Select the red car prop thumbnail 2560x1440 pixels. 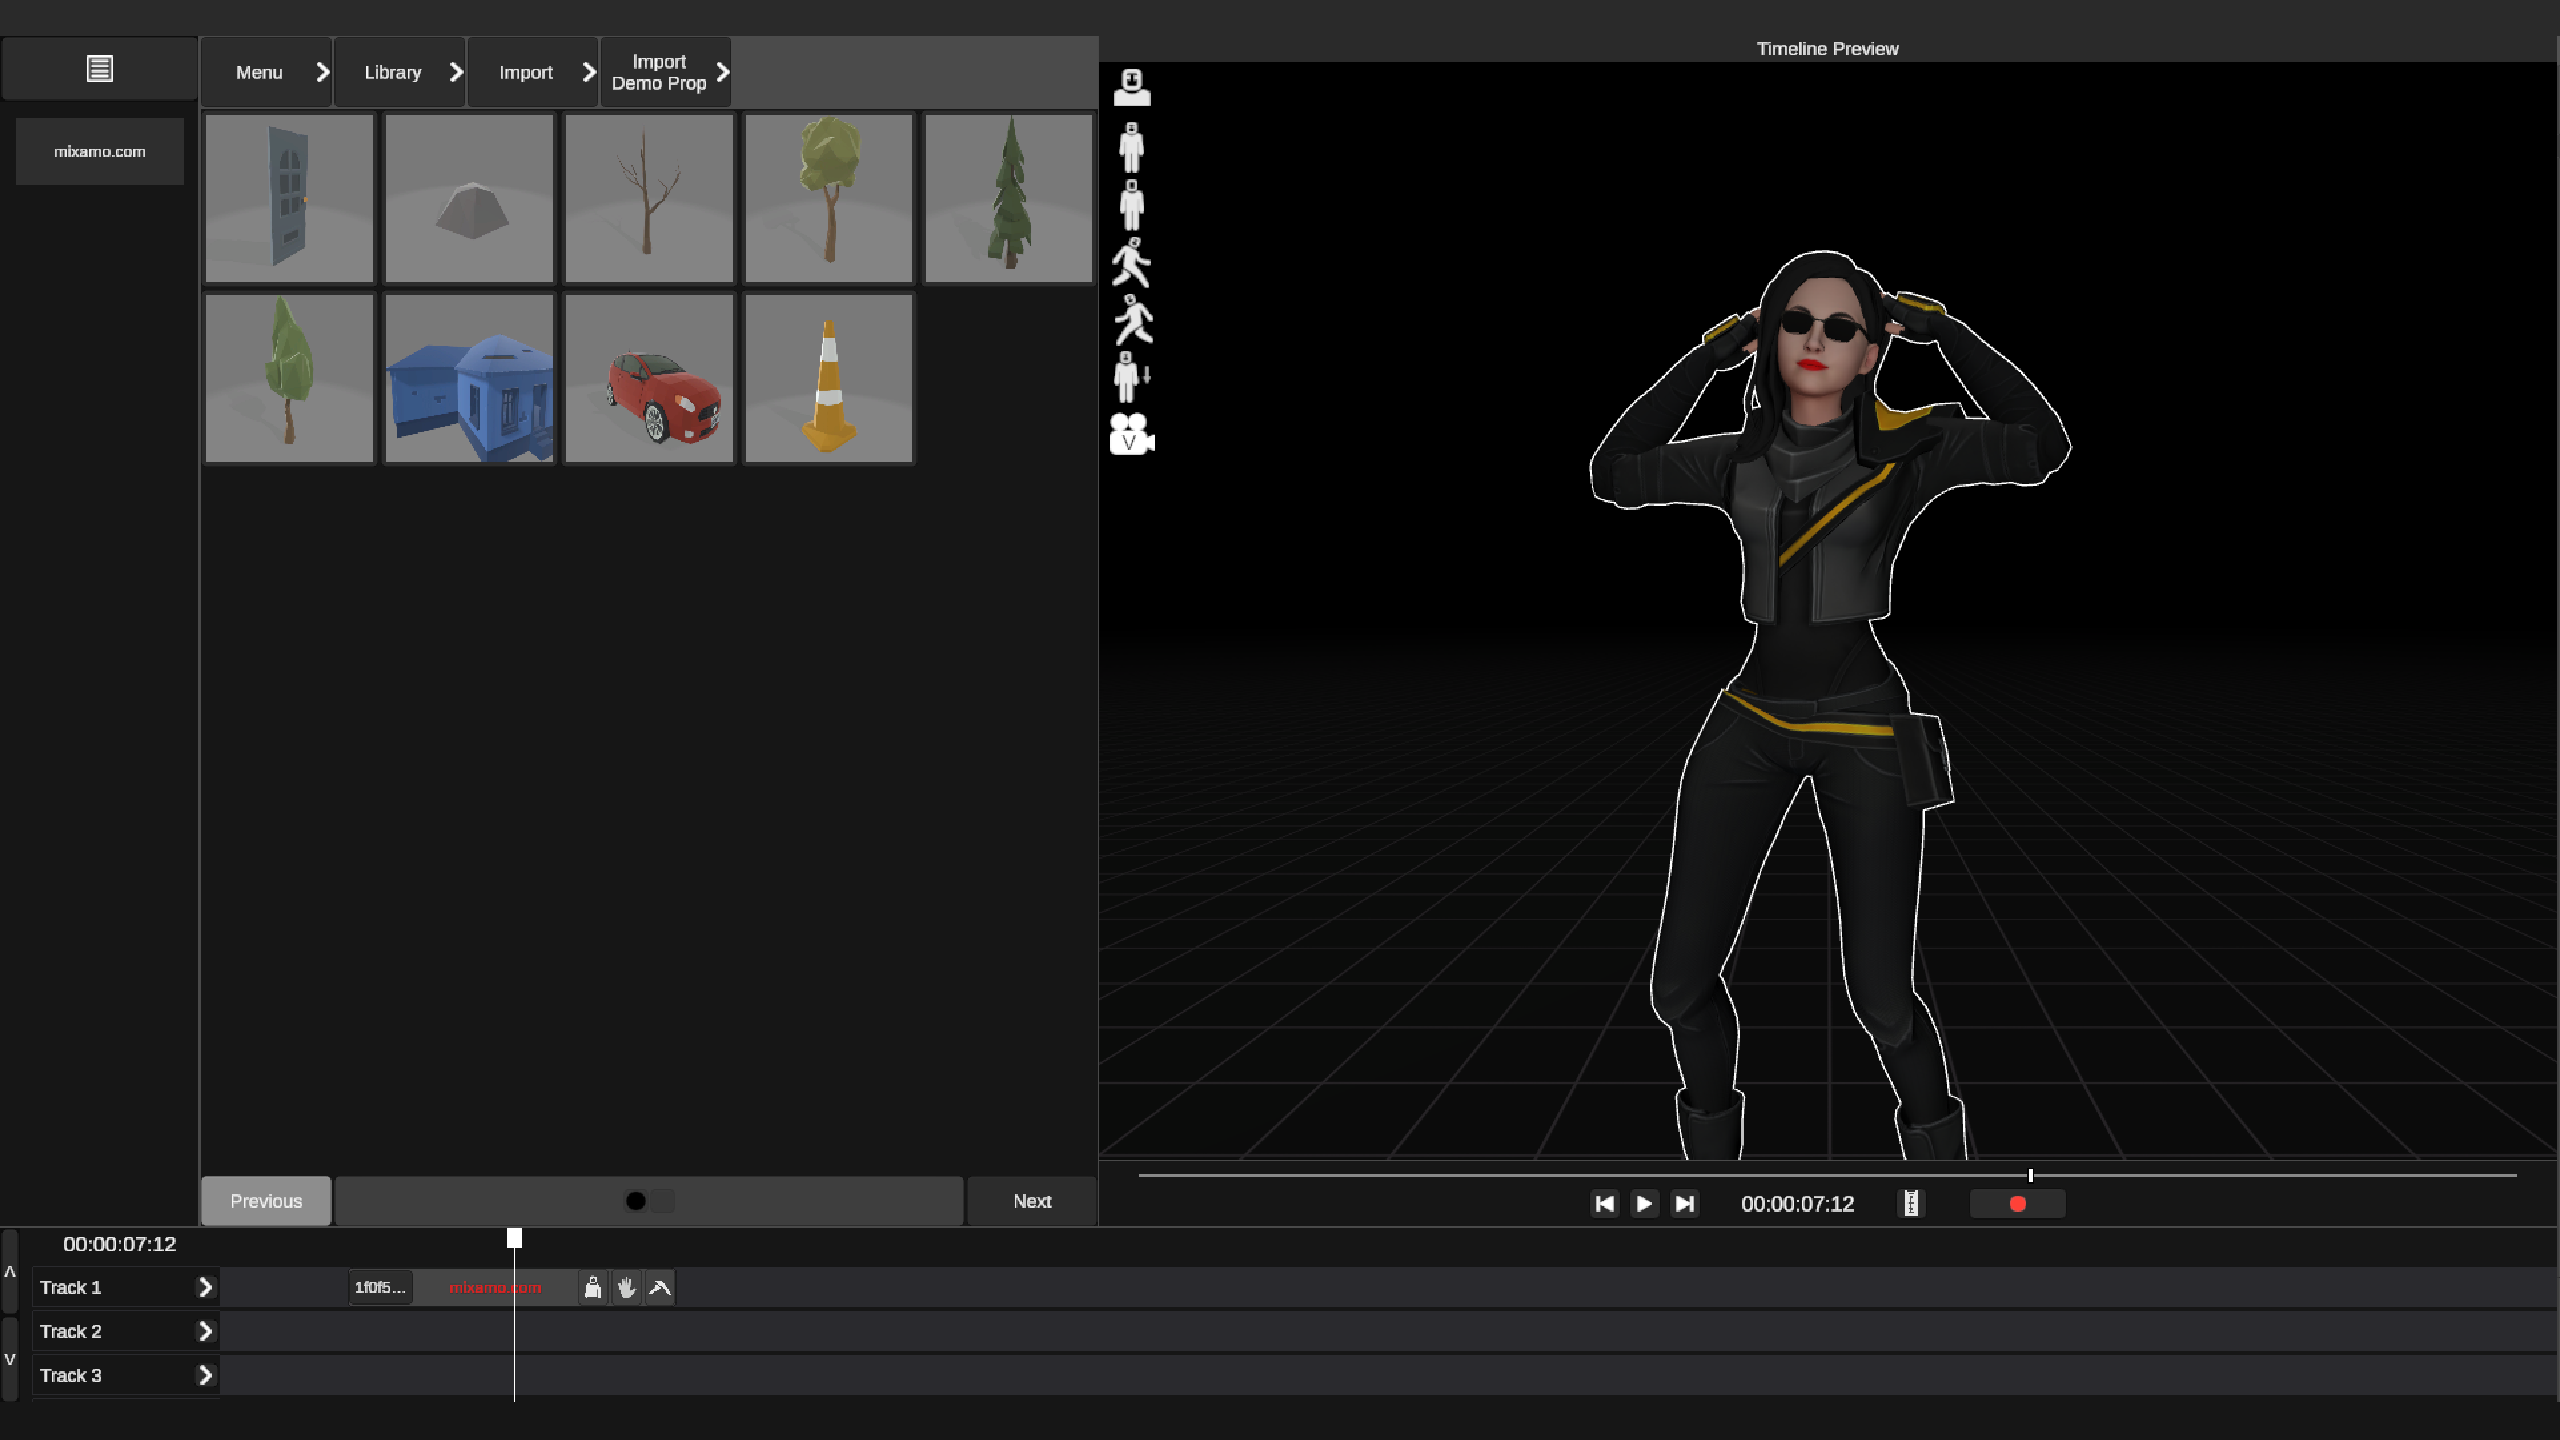point(649,379)
